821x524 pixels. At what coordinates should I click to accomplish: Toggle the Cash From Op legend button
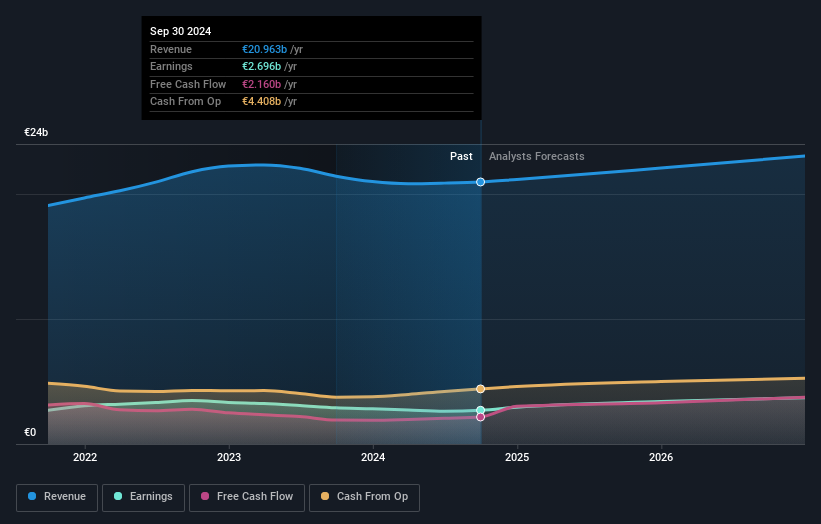pyautogui.click(x=364, y=497)
